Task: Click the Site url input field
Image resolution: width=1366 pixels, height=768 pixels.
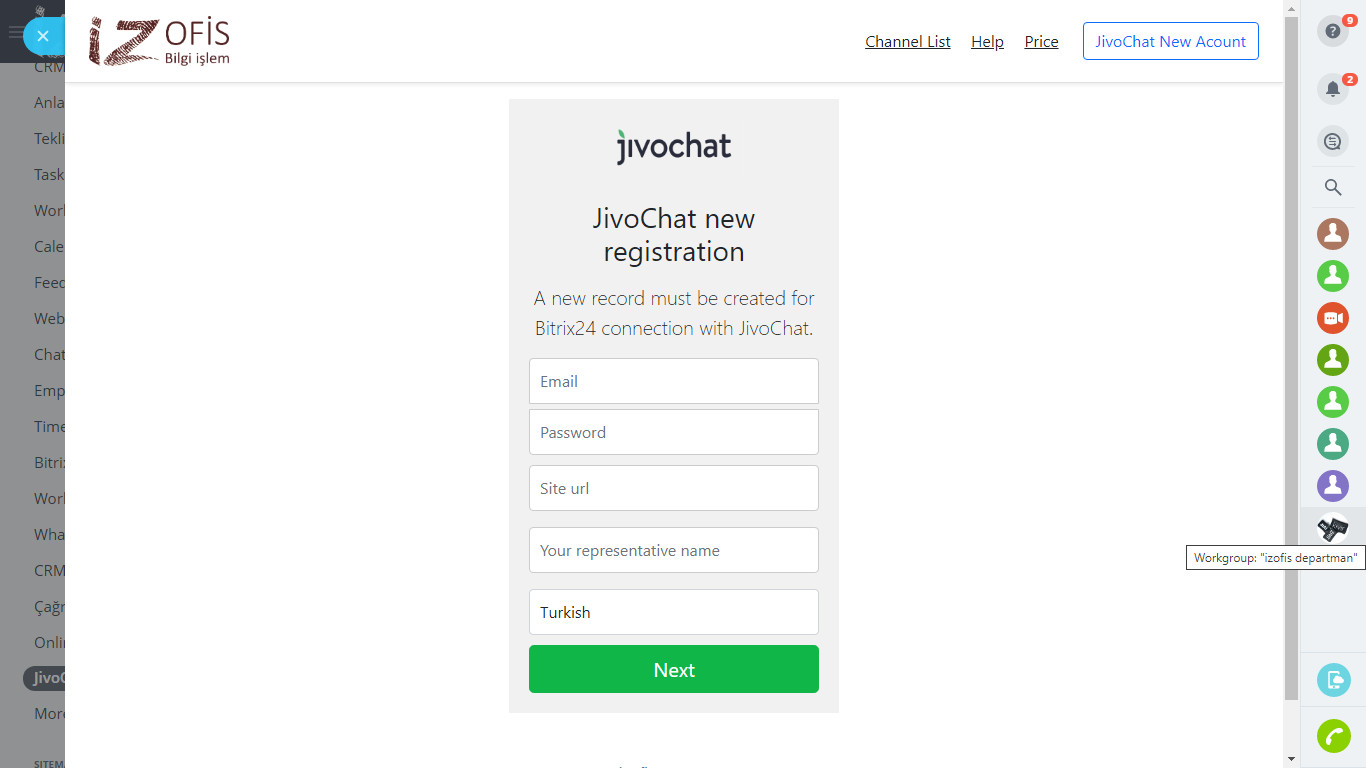Action: tap(673, 488)
